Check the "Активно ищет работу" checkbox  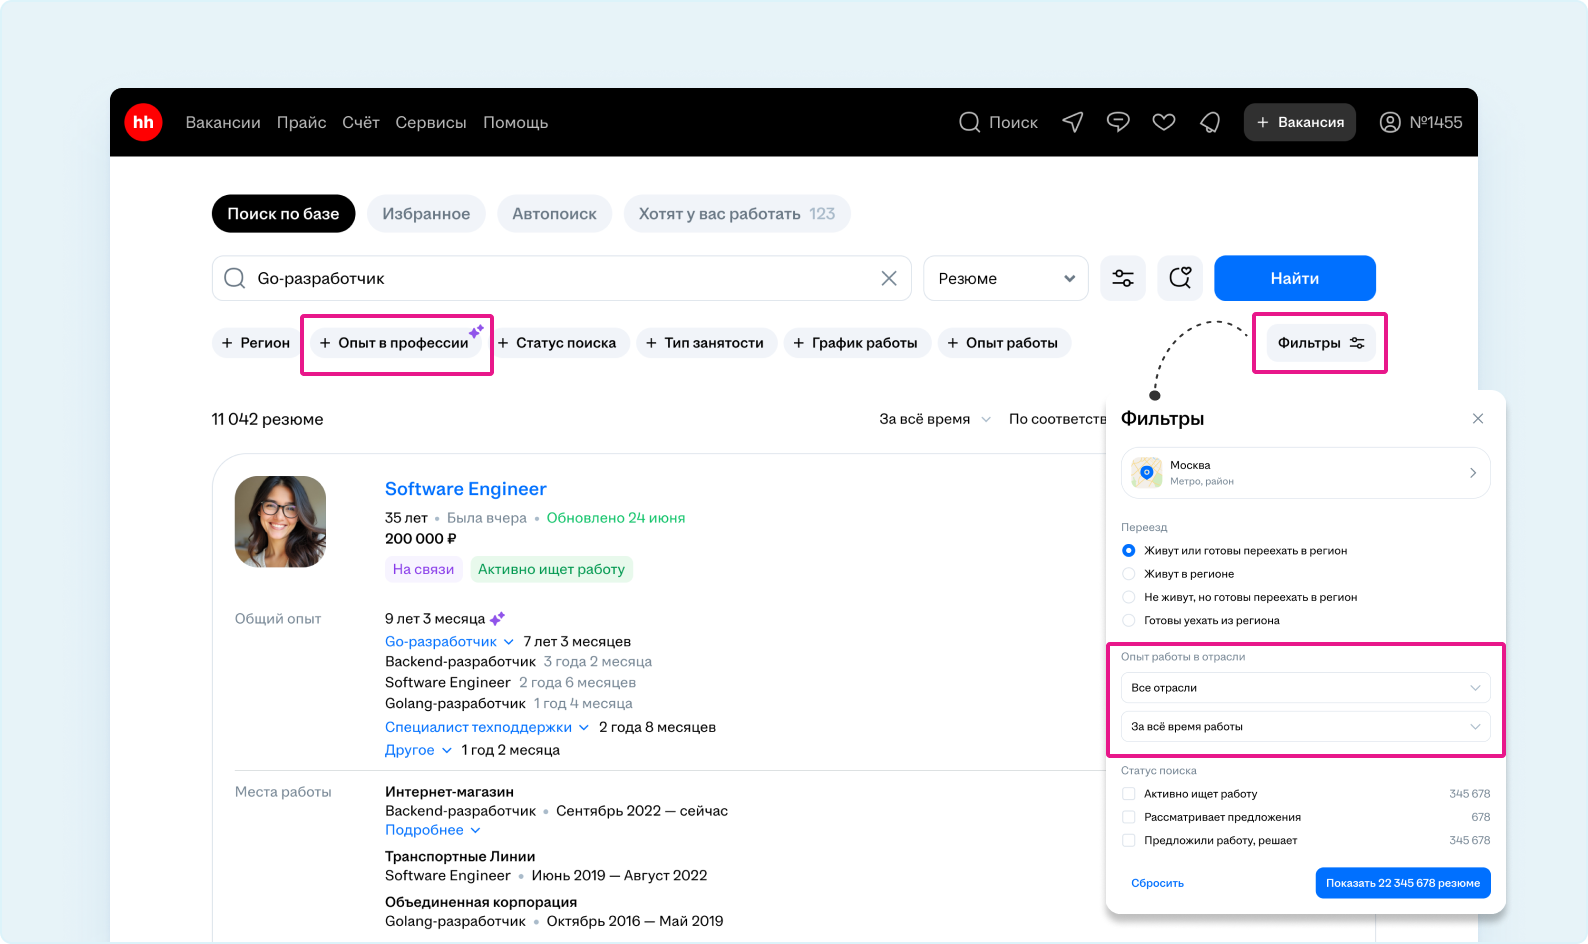pos(1129,794)
